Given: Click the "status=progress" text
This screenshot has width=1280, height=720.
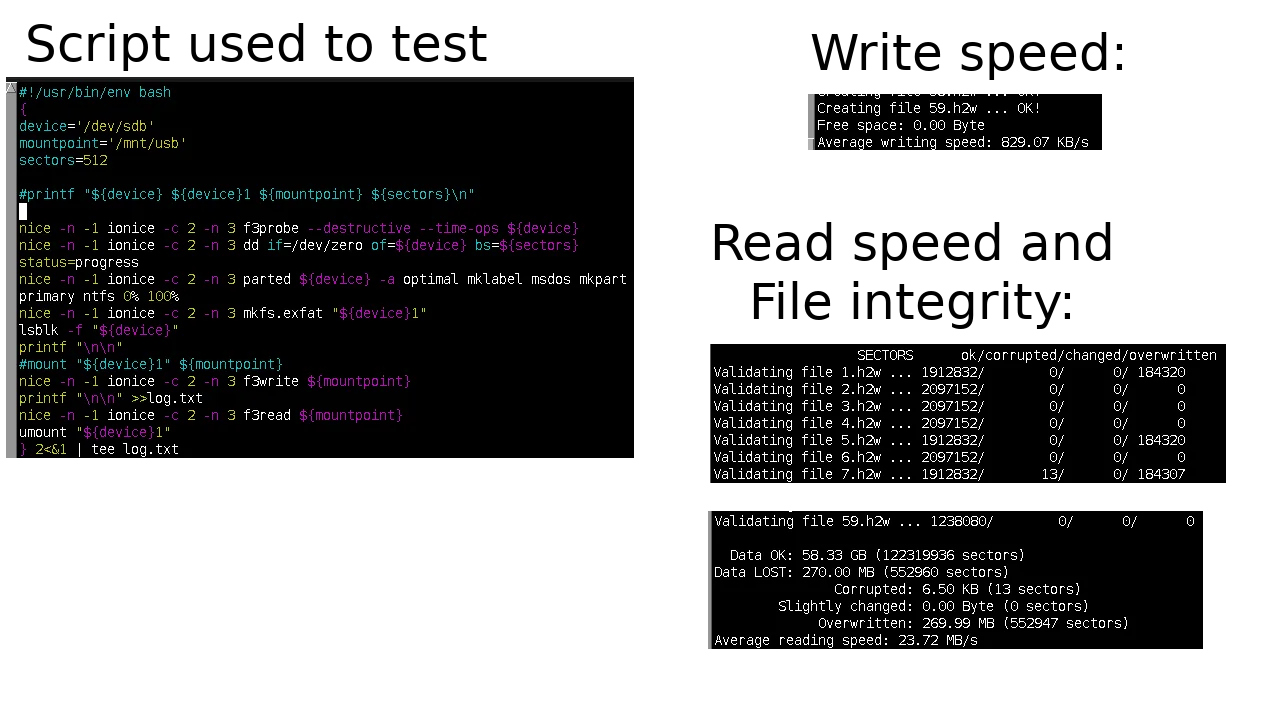Looking at the screenshot, I should [x=79, y=262].
